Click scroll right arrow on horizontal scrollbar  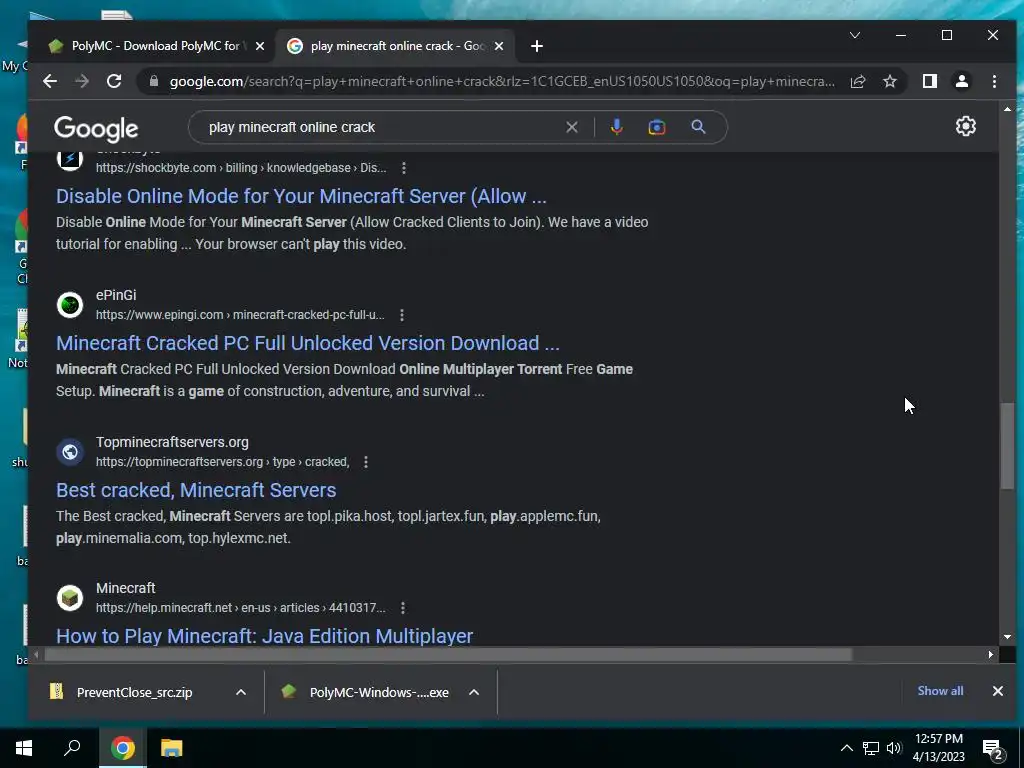(x=991, y=654)
